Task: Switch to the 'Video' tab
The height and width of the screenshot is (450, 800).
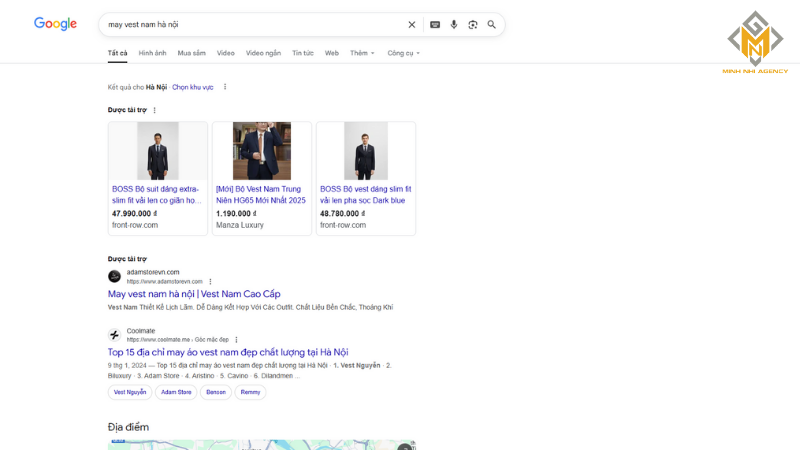Action: 226,53
